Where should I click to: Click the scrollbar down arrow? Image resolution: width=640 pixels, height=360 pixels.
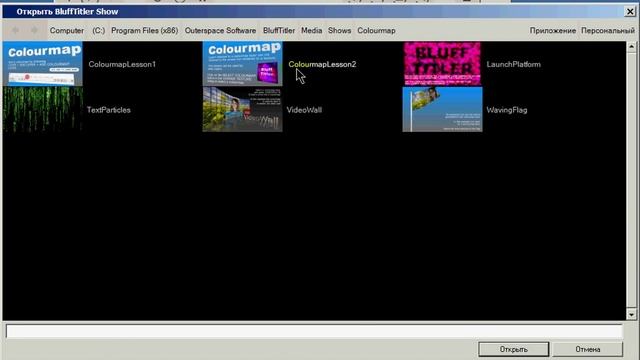click(x=631, y=314)
